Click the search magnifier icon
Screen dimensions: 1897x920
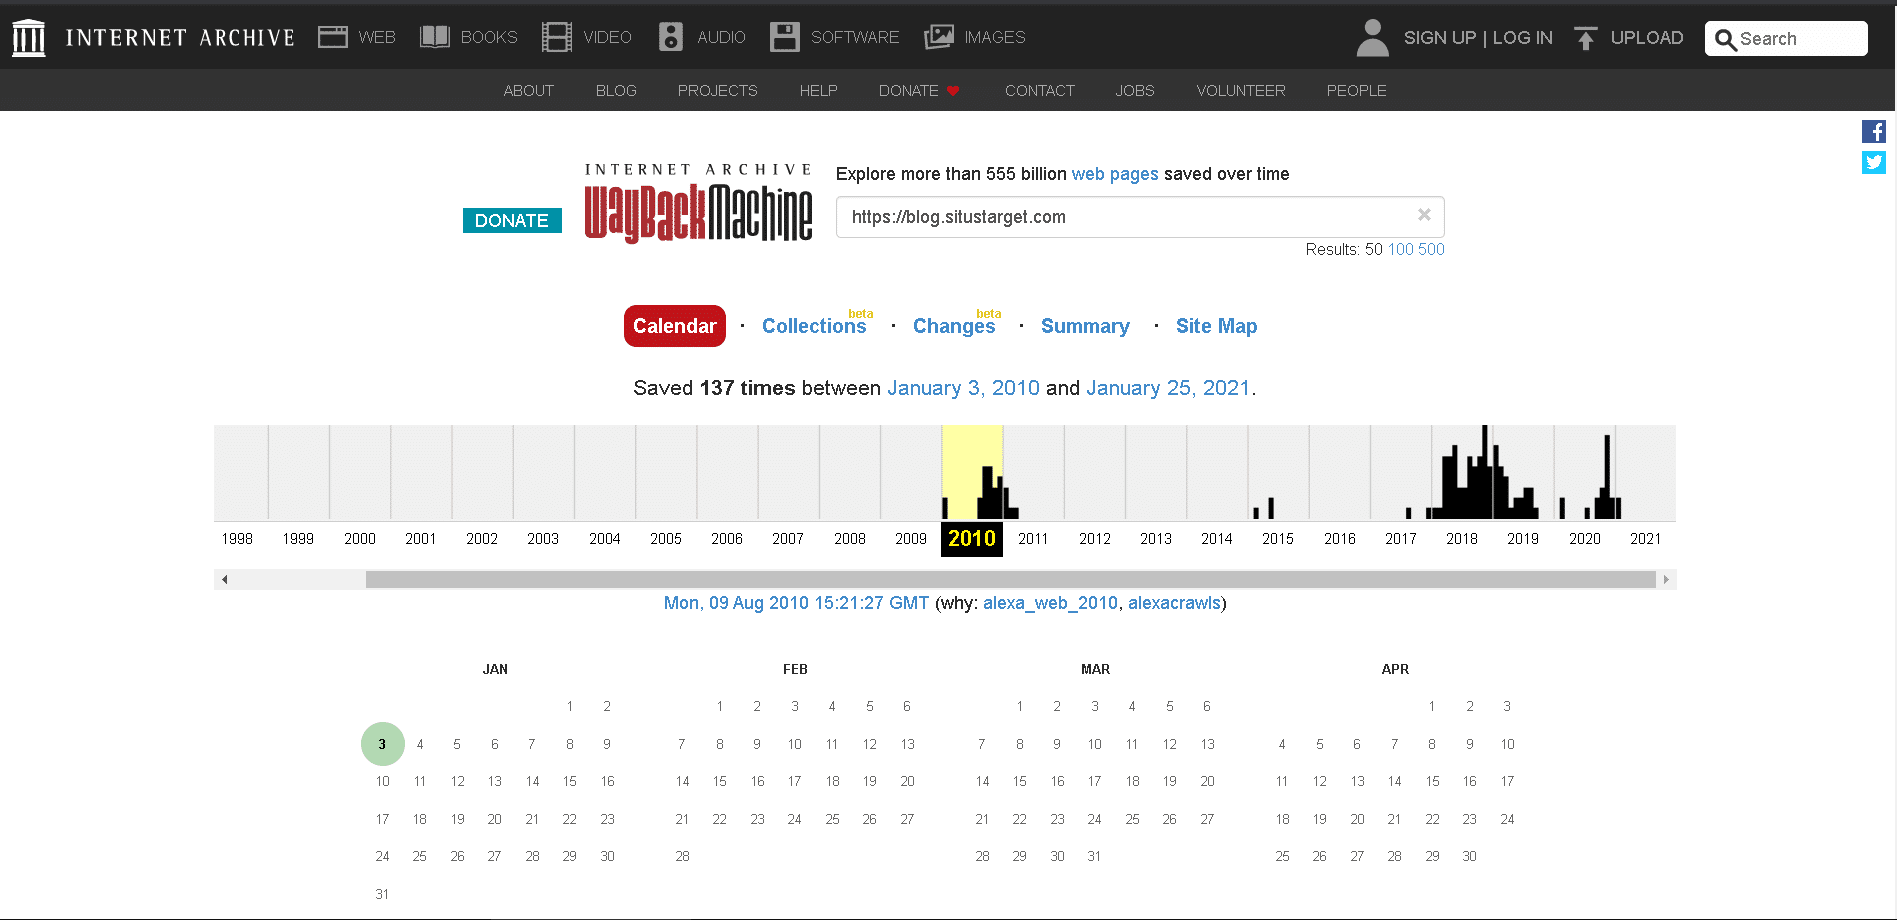coord(1725,39)
